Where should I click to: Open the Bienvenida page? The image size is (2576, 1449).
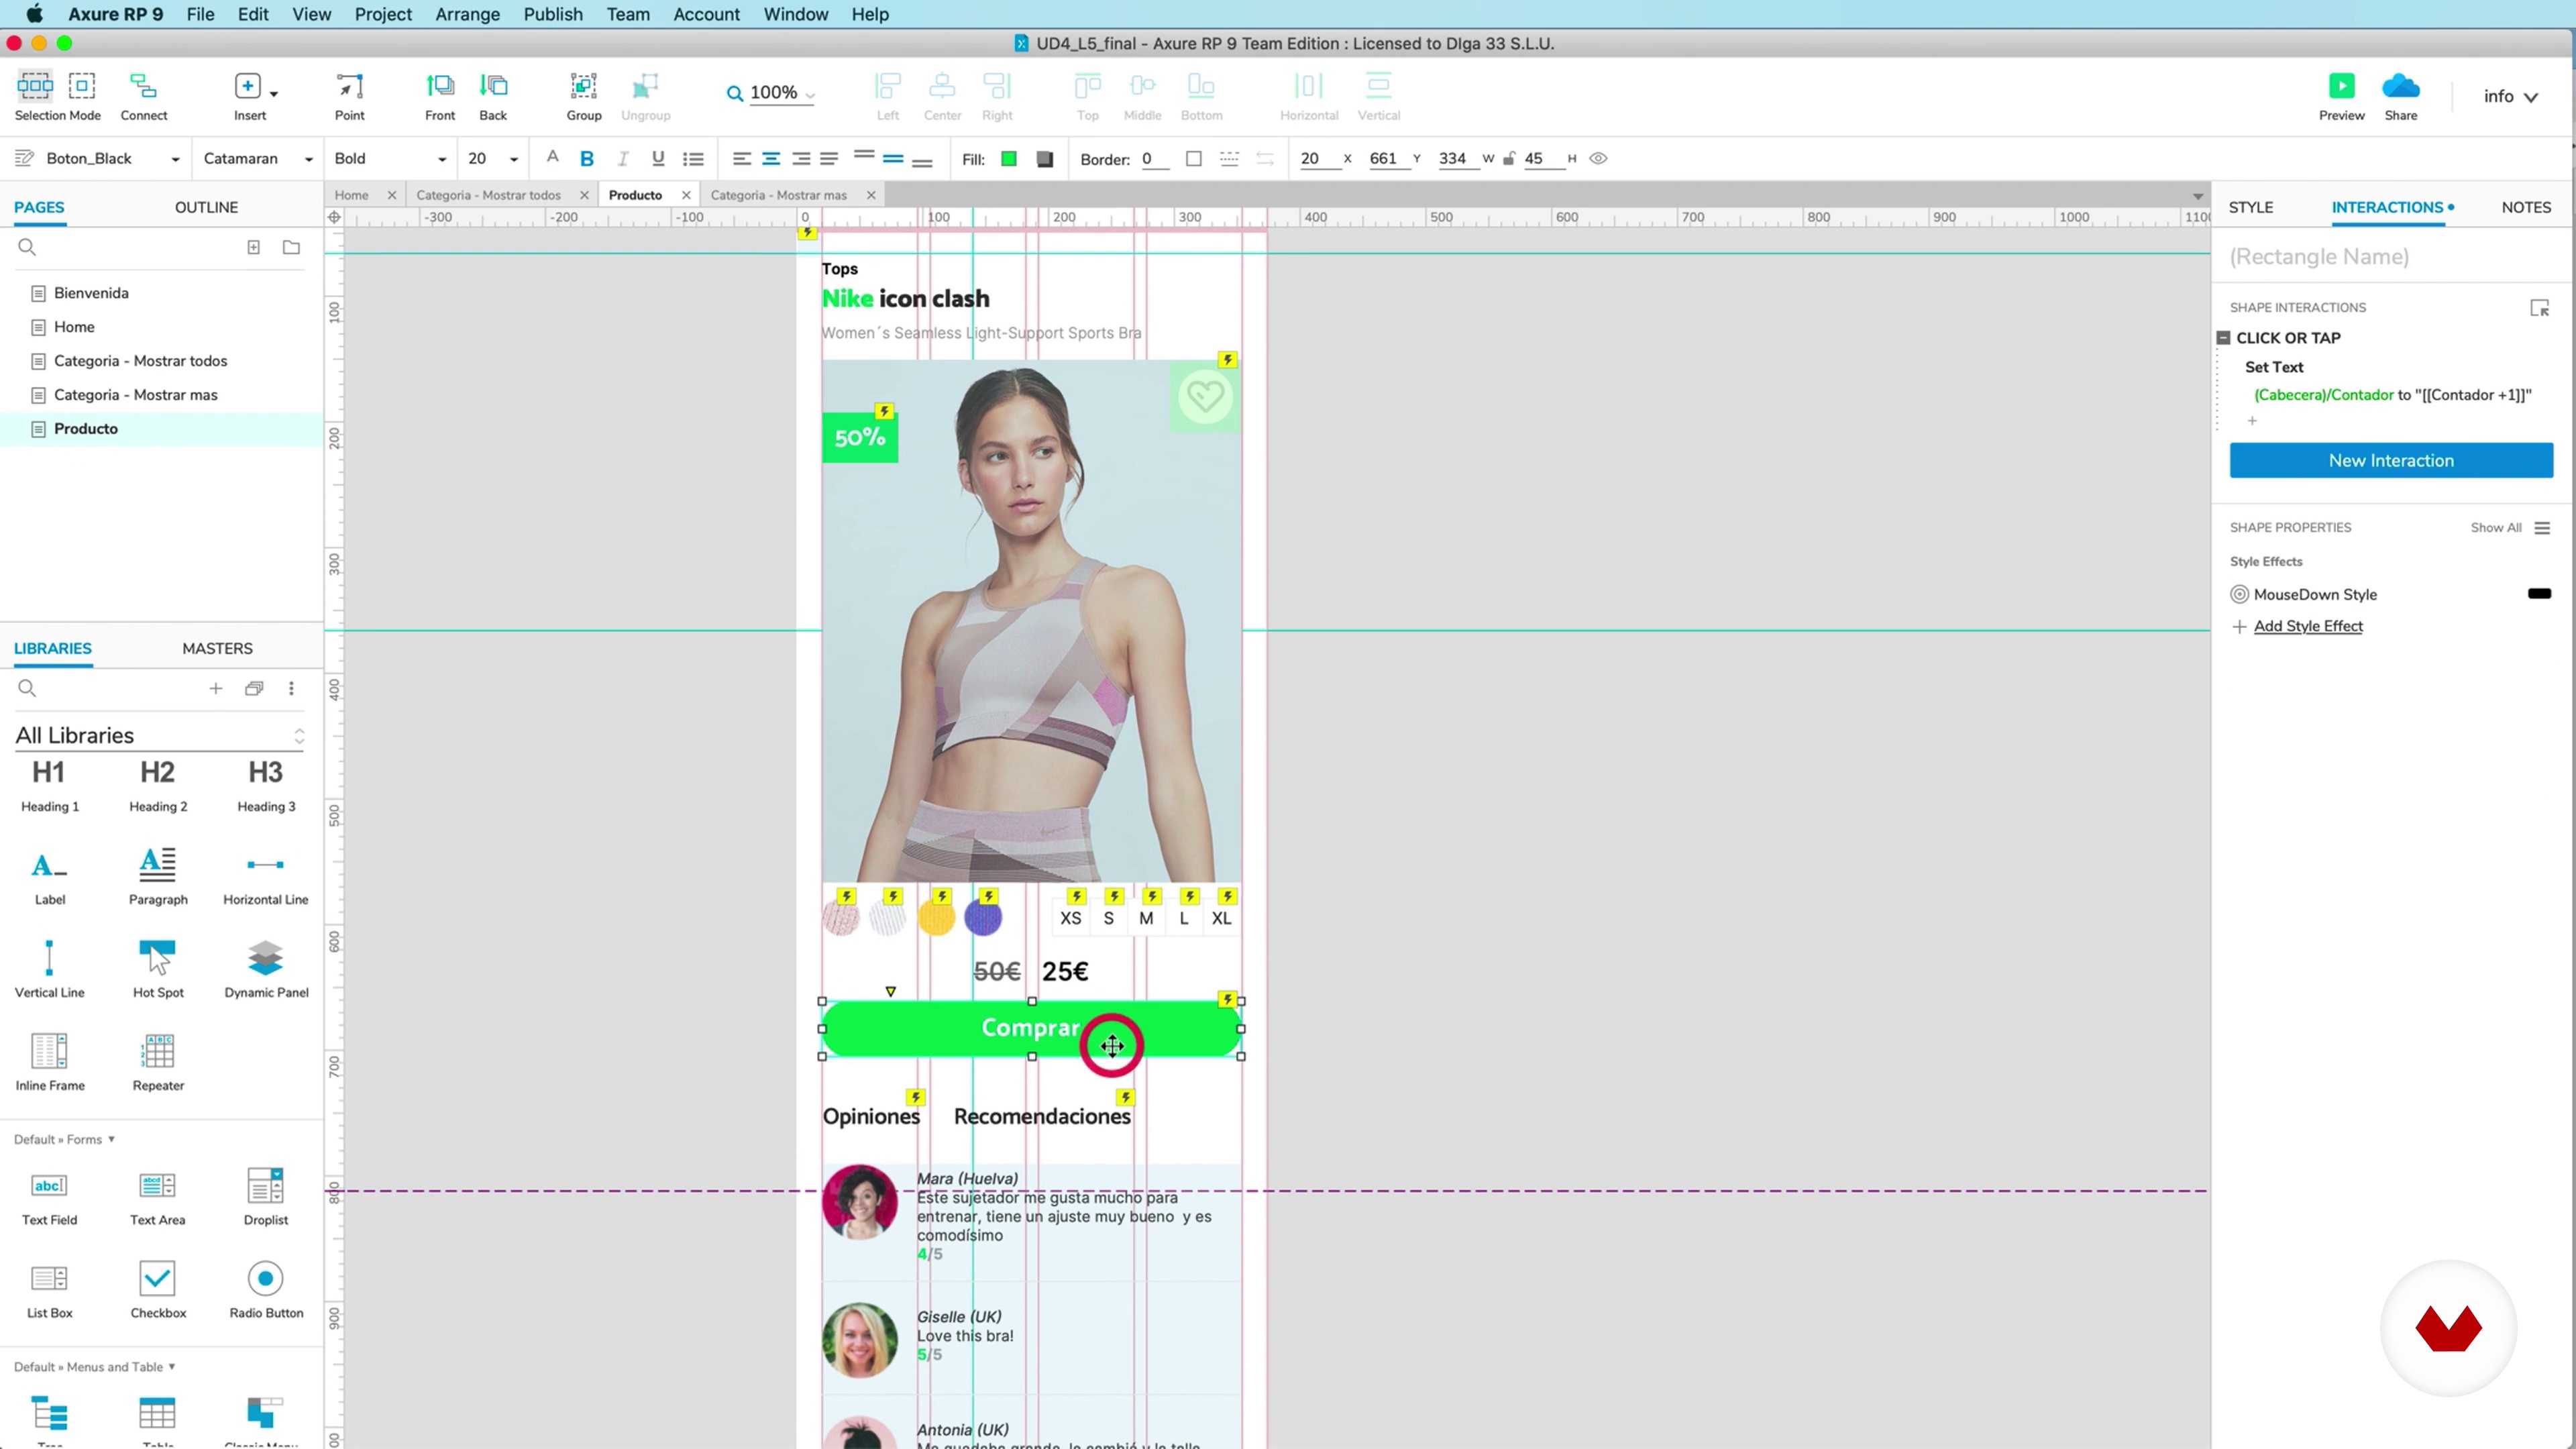(x=91, y=293)
